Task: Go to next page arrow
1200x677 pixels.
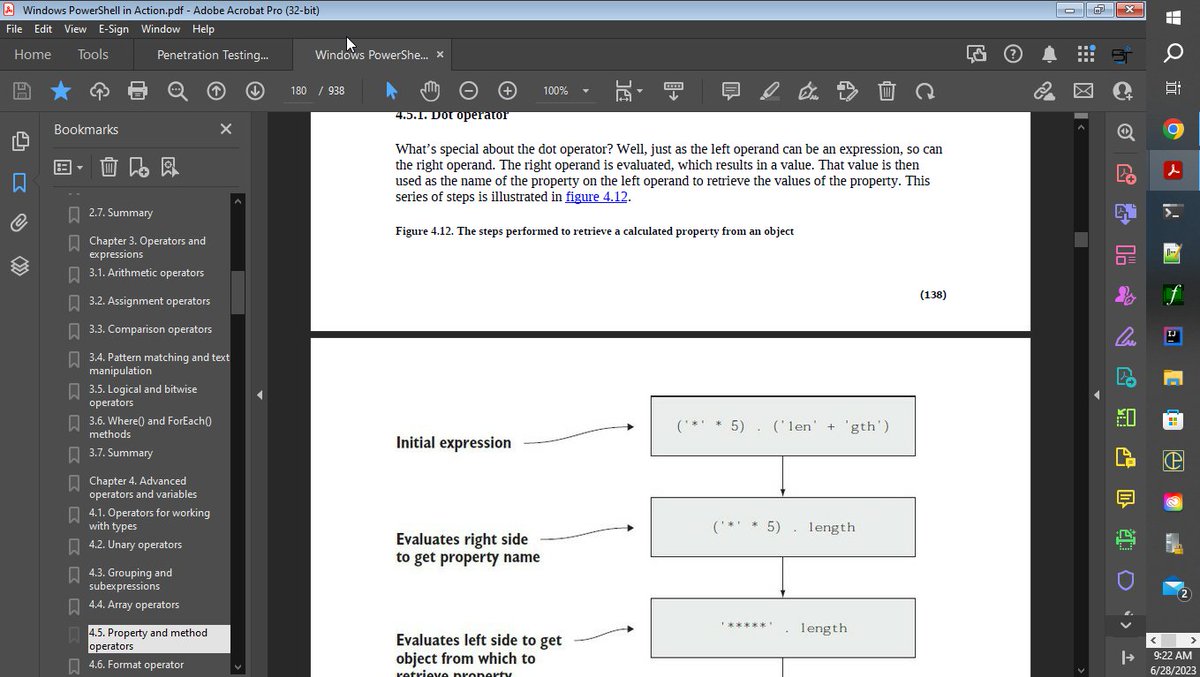Action: click(255, 91)
